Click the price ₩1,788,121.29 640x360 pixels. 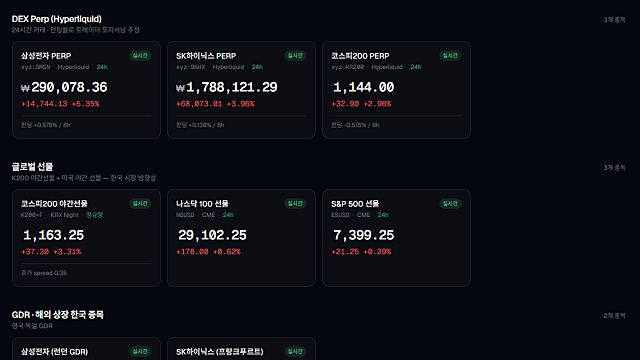[227, 87]
